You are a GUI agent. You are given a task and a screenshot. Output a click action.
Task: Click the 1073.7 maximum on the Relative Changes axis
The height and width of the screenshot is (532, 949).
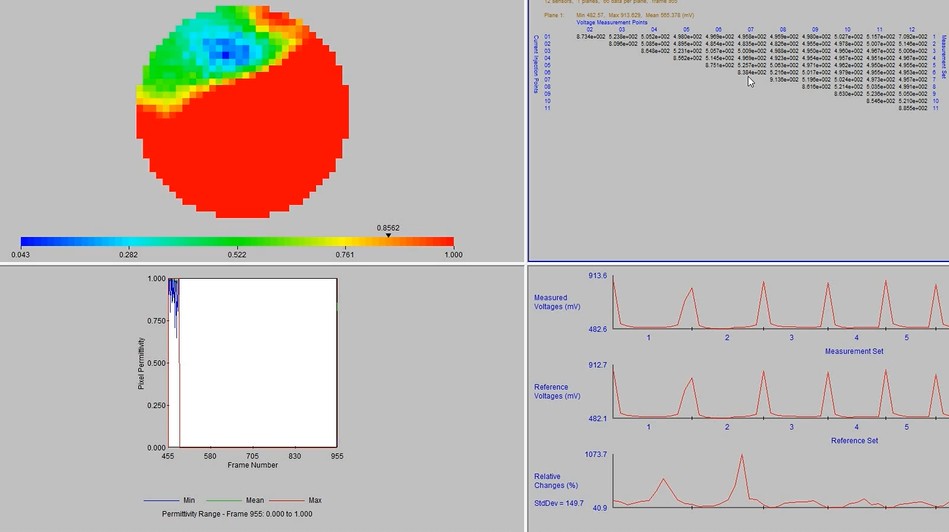click(596, 455)
